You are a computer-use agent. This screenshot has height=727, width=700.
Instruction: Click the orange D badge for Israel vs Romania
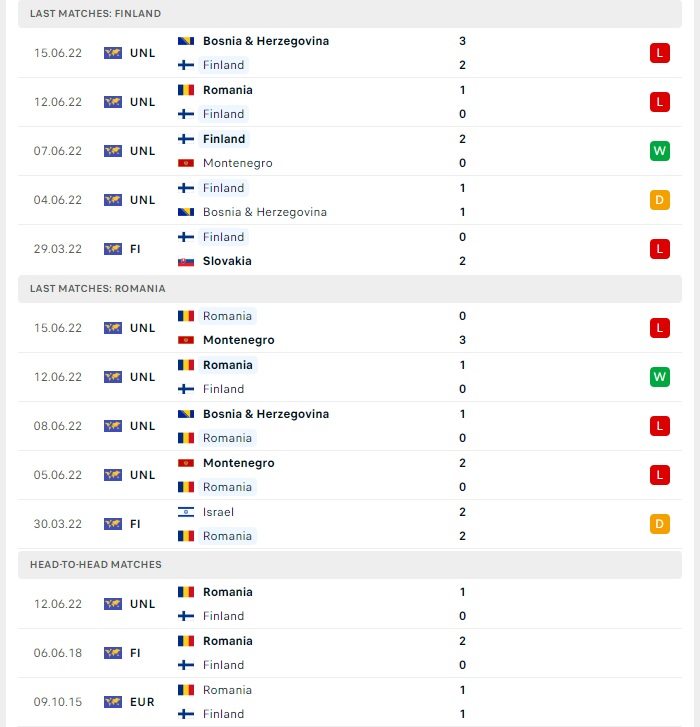[x=660, y=524]
